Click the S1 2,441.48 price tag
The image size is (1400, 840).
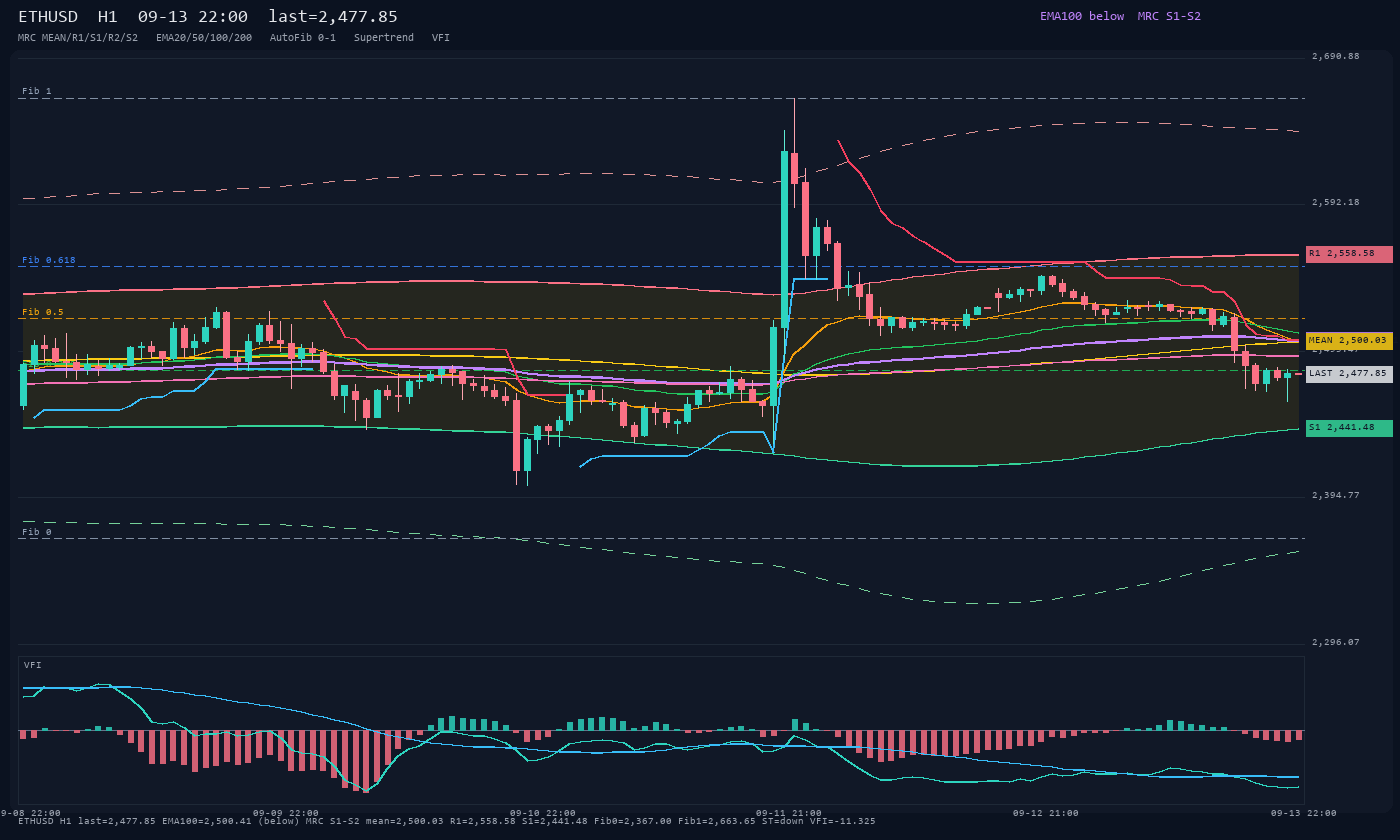point(1349,428)
